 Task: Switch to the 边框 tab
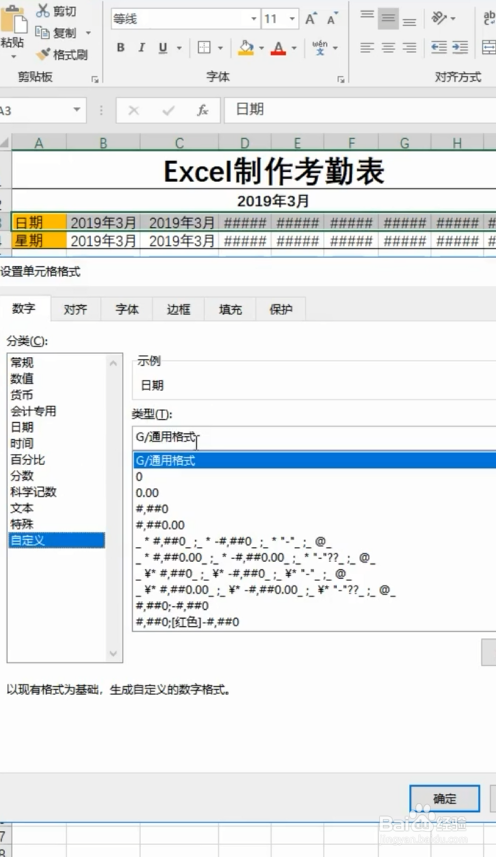tap(179, 309)
